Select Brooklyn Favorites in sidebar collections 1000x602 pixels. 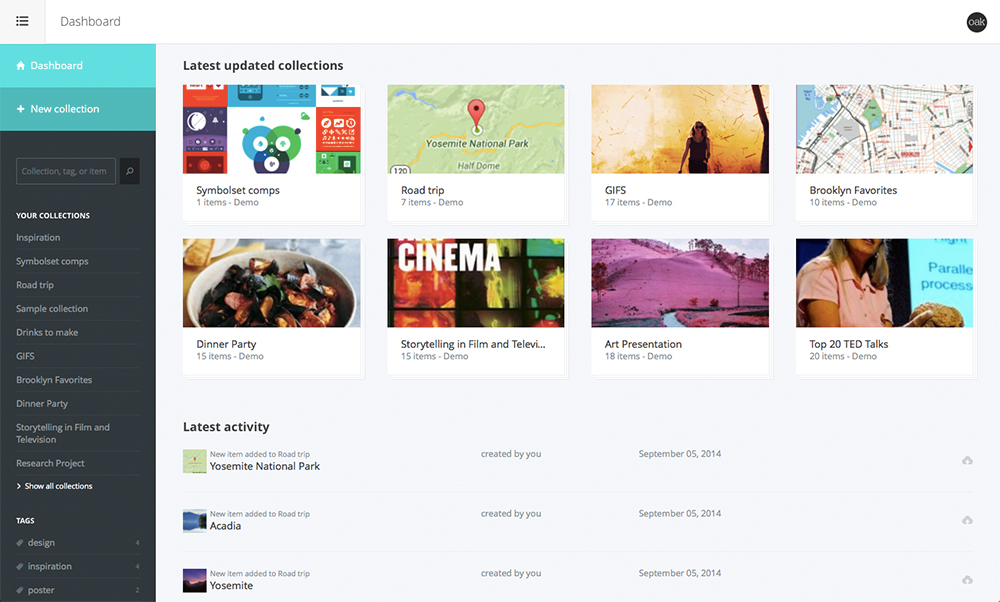(54, 380)
